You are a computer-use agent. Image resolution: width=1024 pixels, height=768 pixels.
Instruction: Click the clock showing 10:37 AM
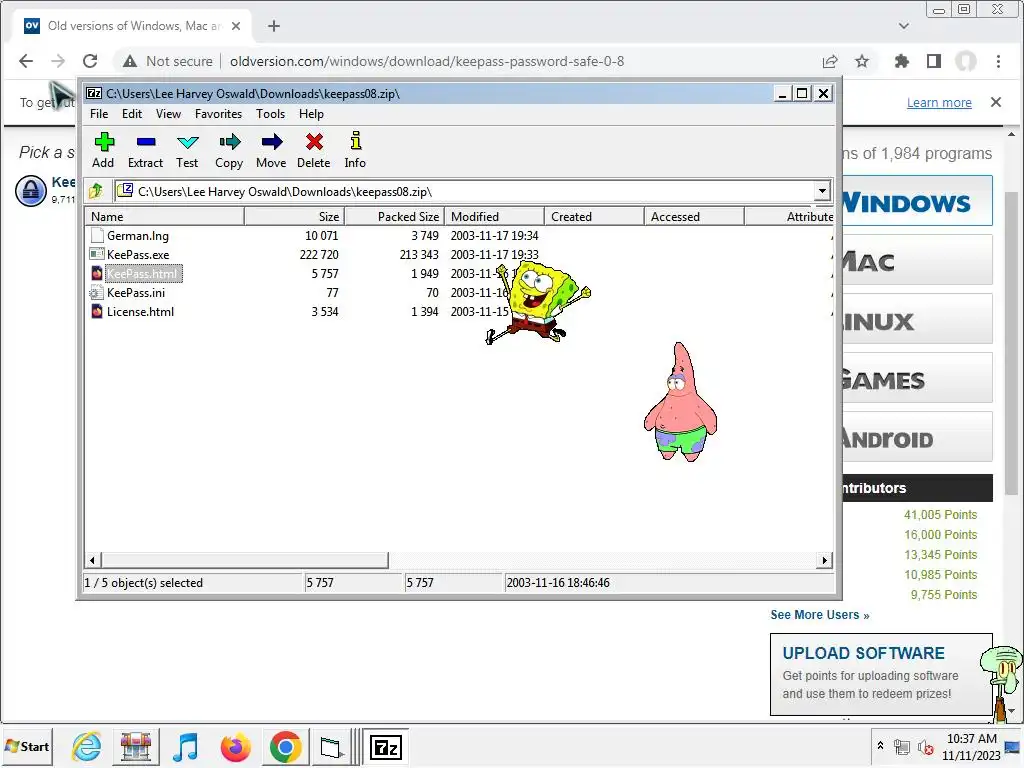point(972,739)
